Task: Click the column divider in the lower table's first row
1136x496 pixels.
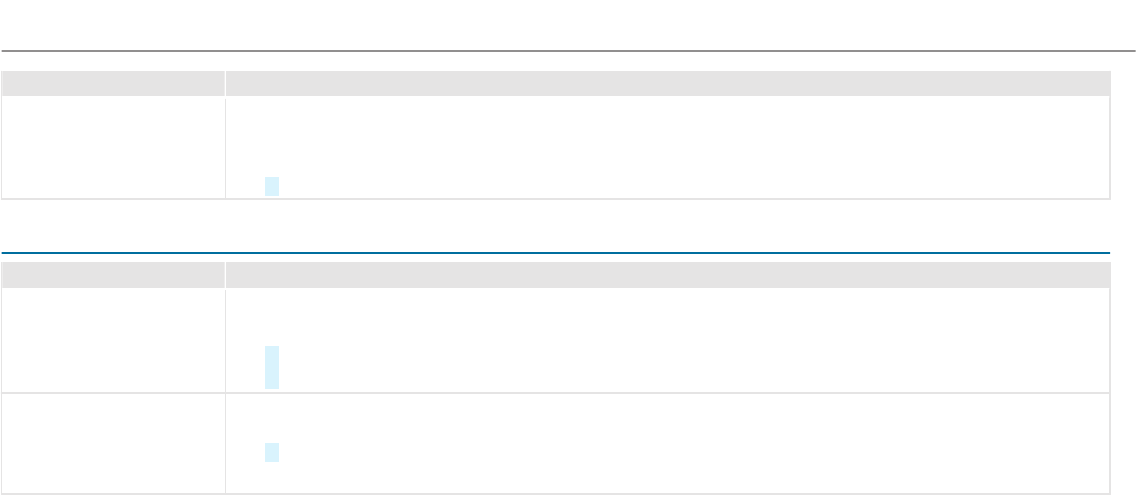Action: (225, 340)
